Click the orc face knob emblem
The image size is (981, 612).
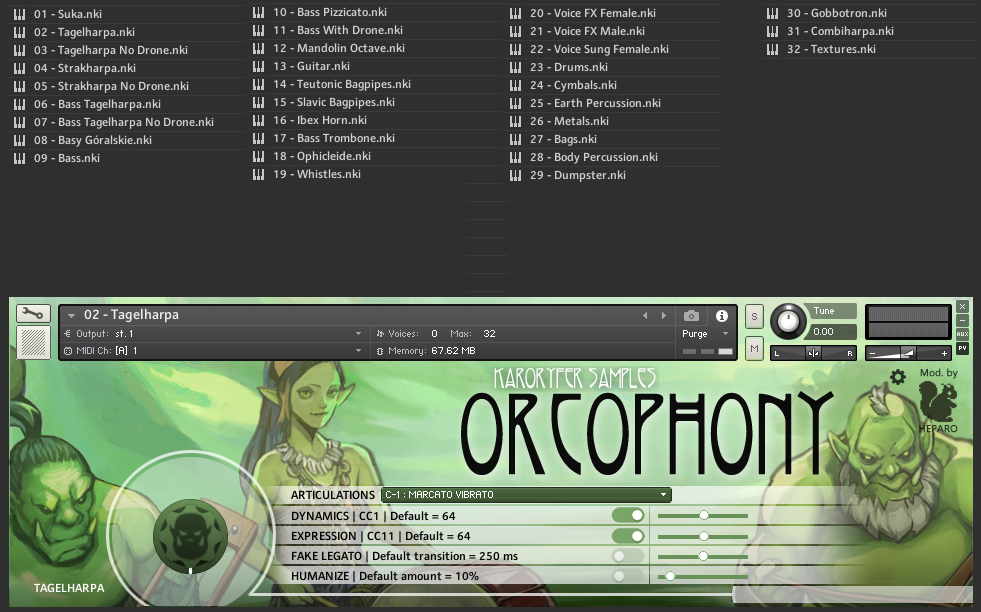tap(190, 536)
